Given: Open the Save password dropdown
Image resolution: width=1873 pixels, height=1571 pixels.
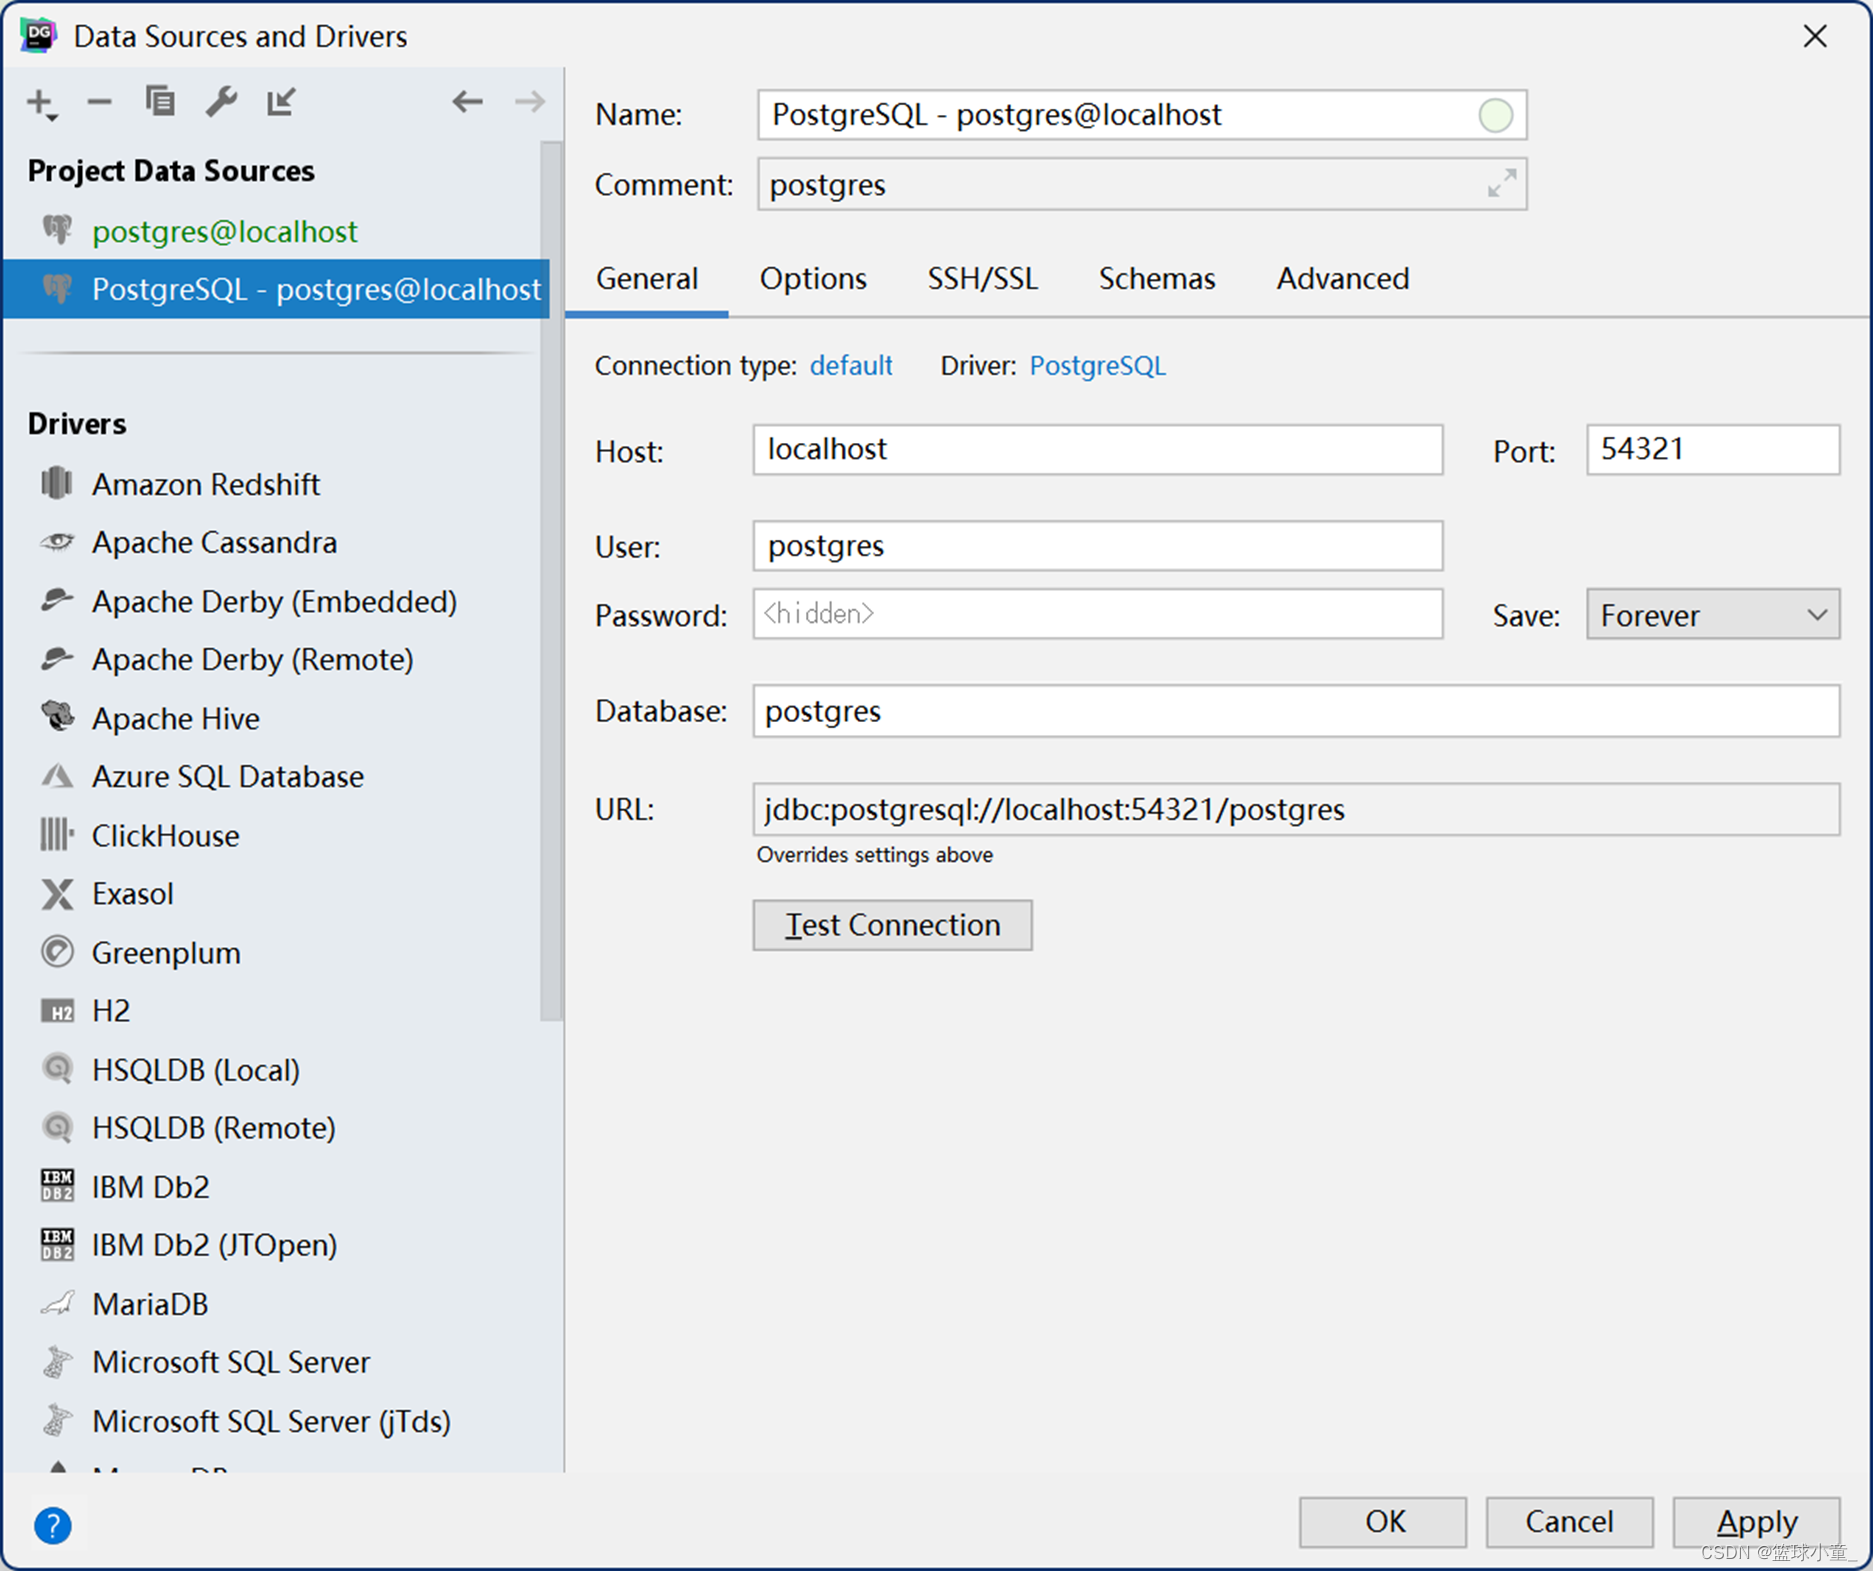Looking at the screenshot, I should 1712,614.
